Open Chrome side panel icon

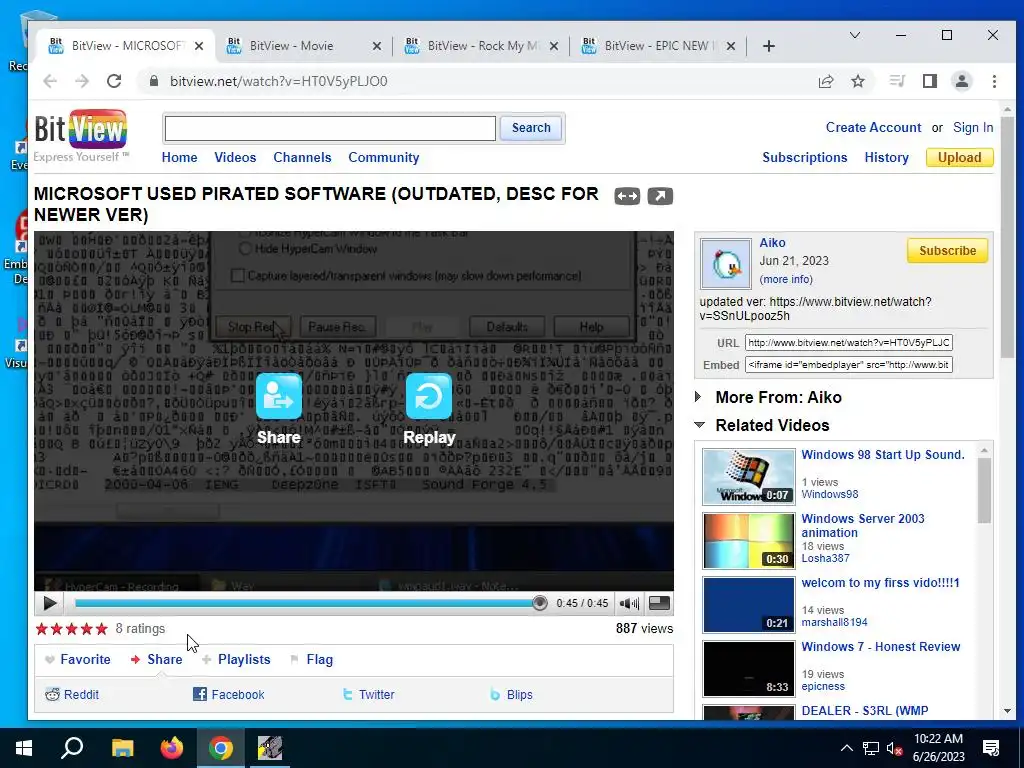[930, 81]
